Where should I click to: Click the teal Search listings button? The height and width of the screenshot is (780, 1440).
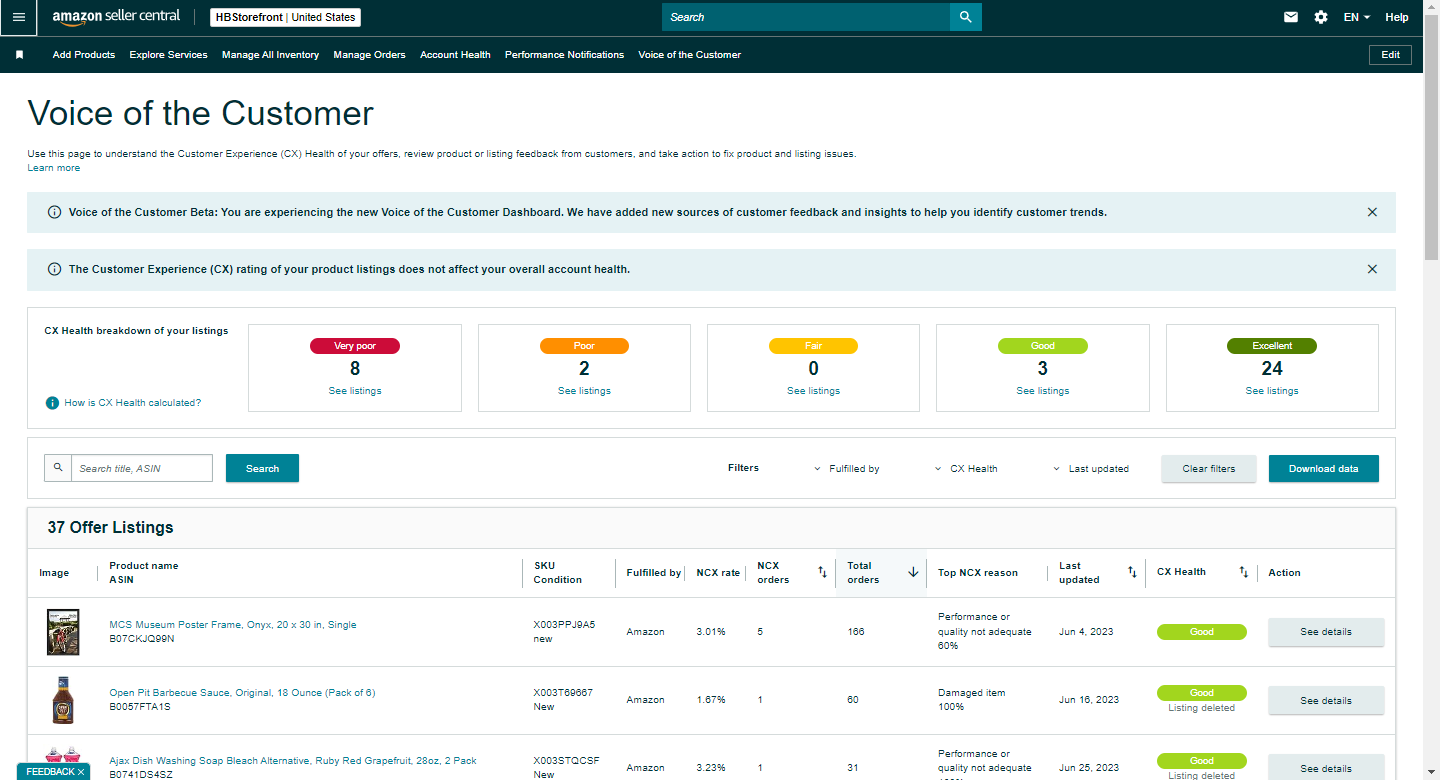[x=262, y=468]
